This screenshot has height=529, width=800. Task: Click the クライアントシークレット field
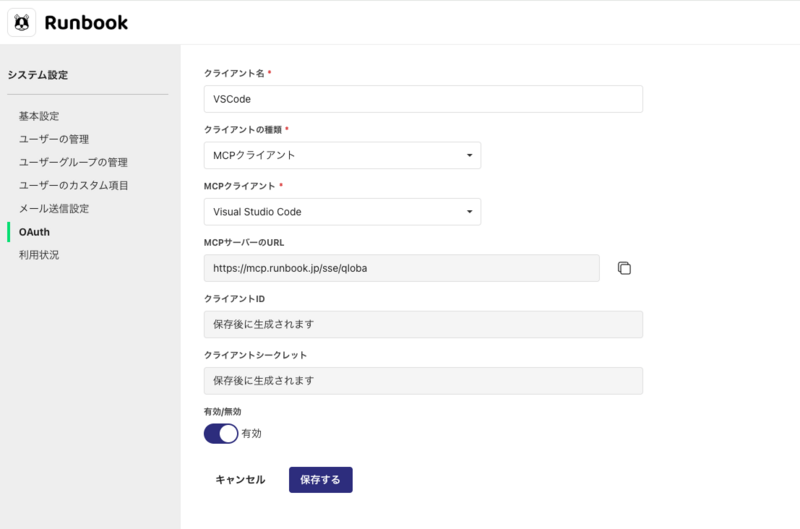pyautogui.click(x=422, y=381)
